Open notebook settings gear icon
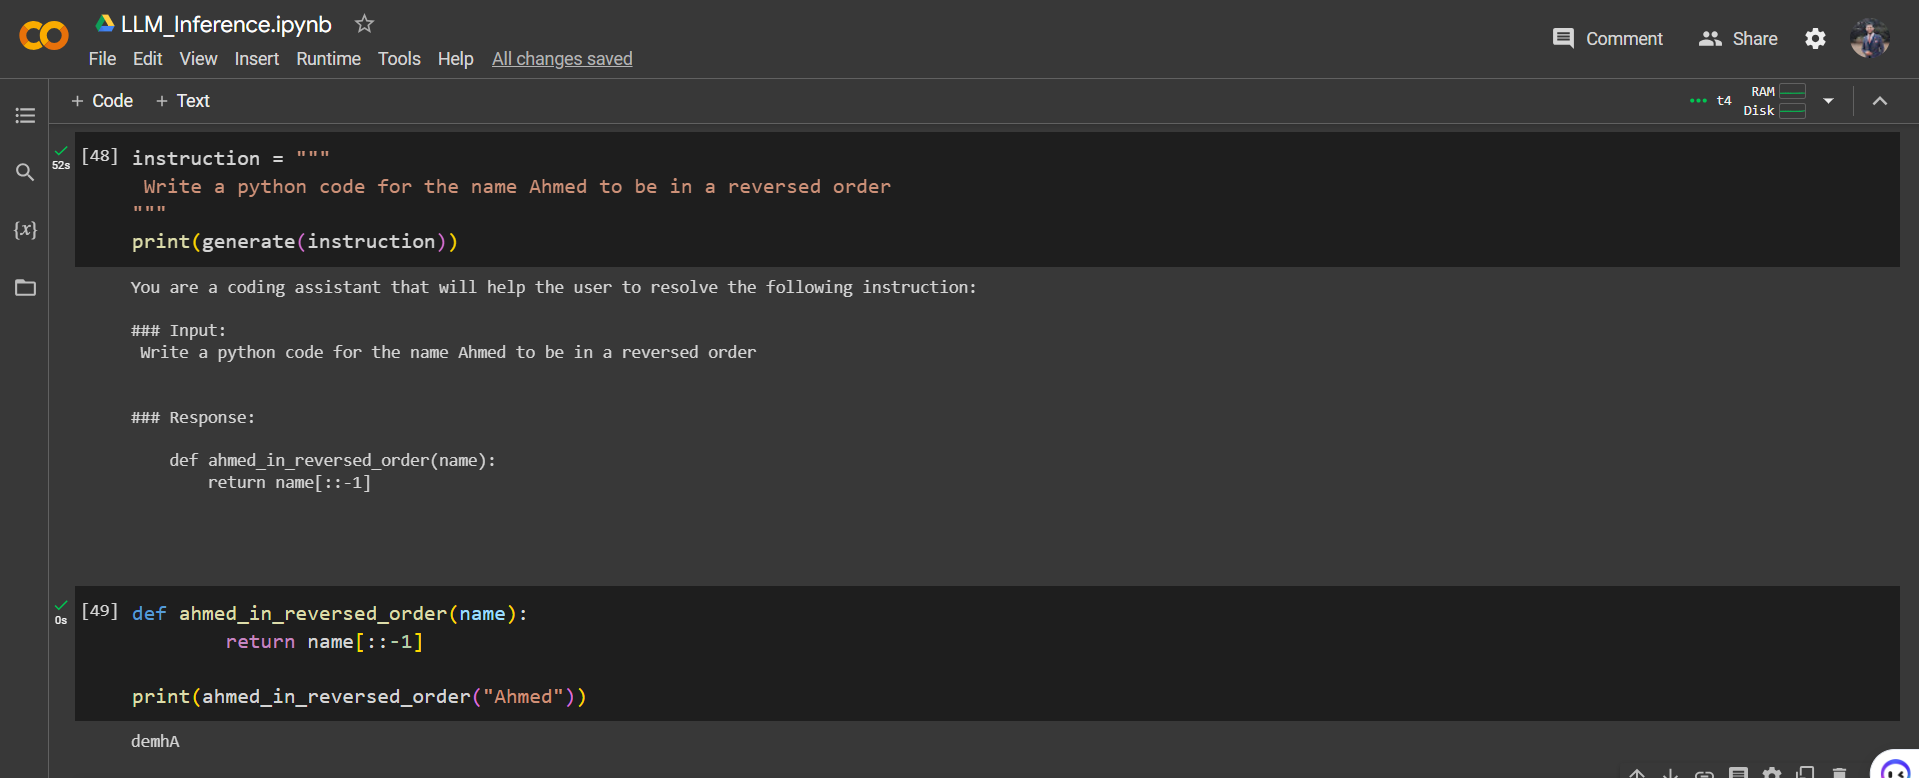1919x778 pixels. point(1815,39)
